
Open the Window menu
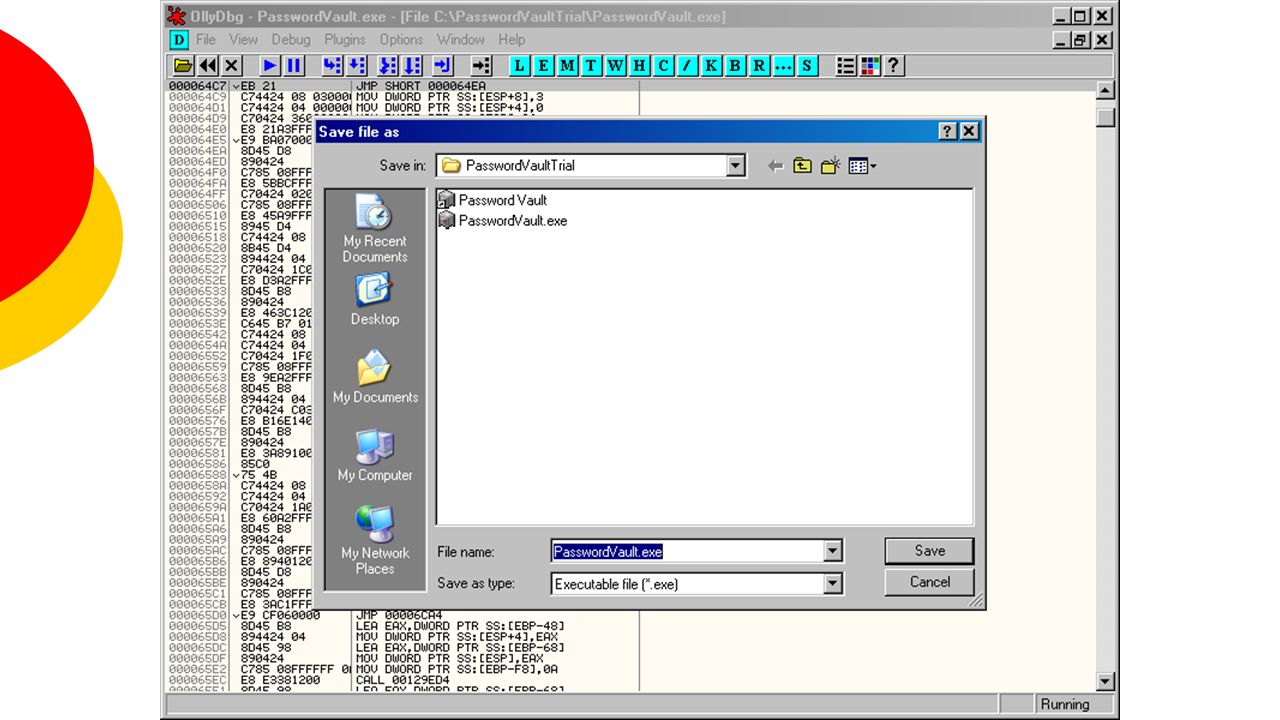461,40
